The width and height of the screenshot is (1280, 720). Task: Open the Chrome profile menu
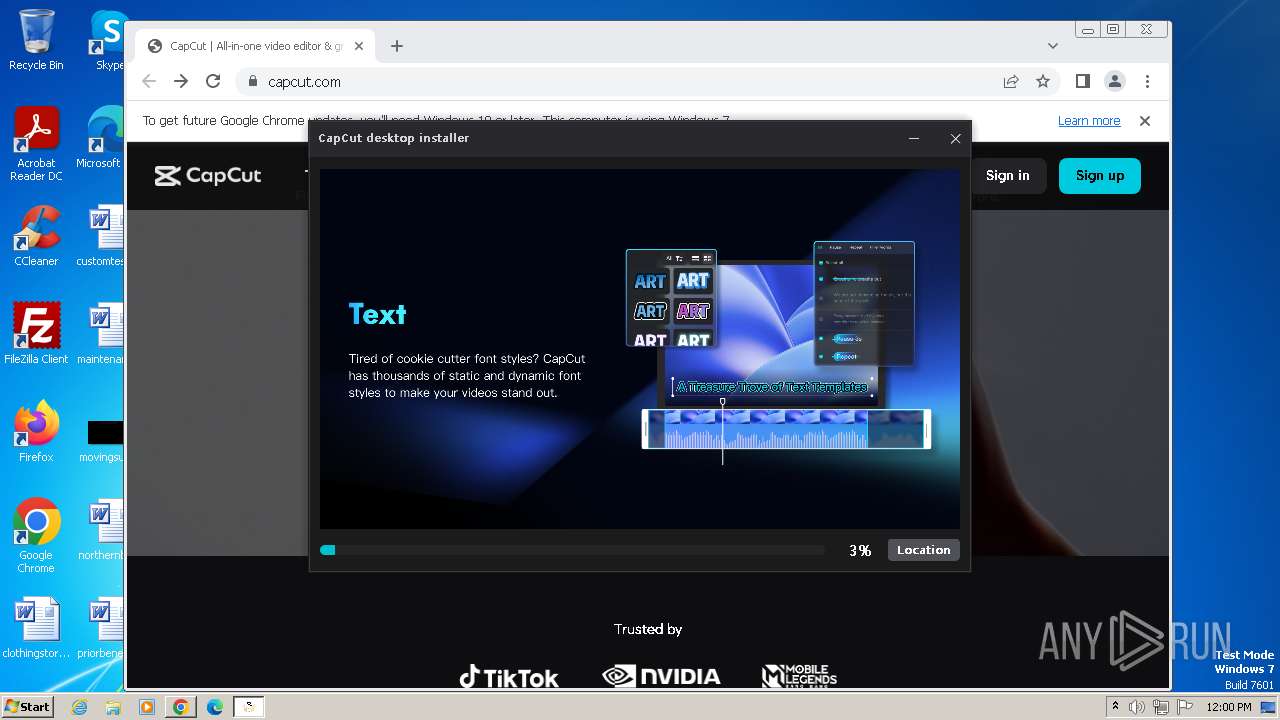[1115, 82]
